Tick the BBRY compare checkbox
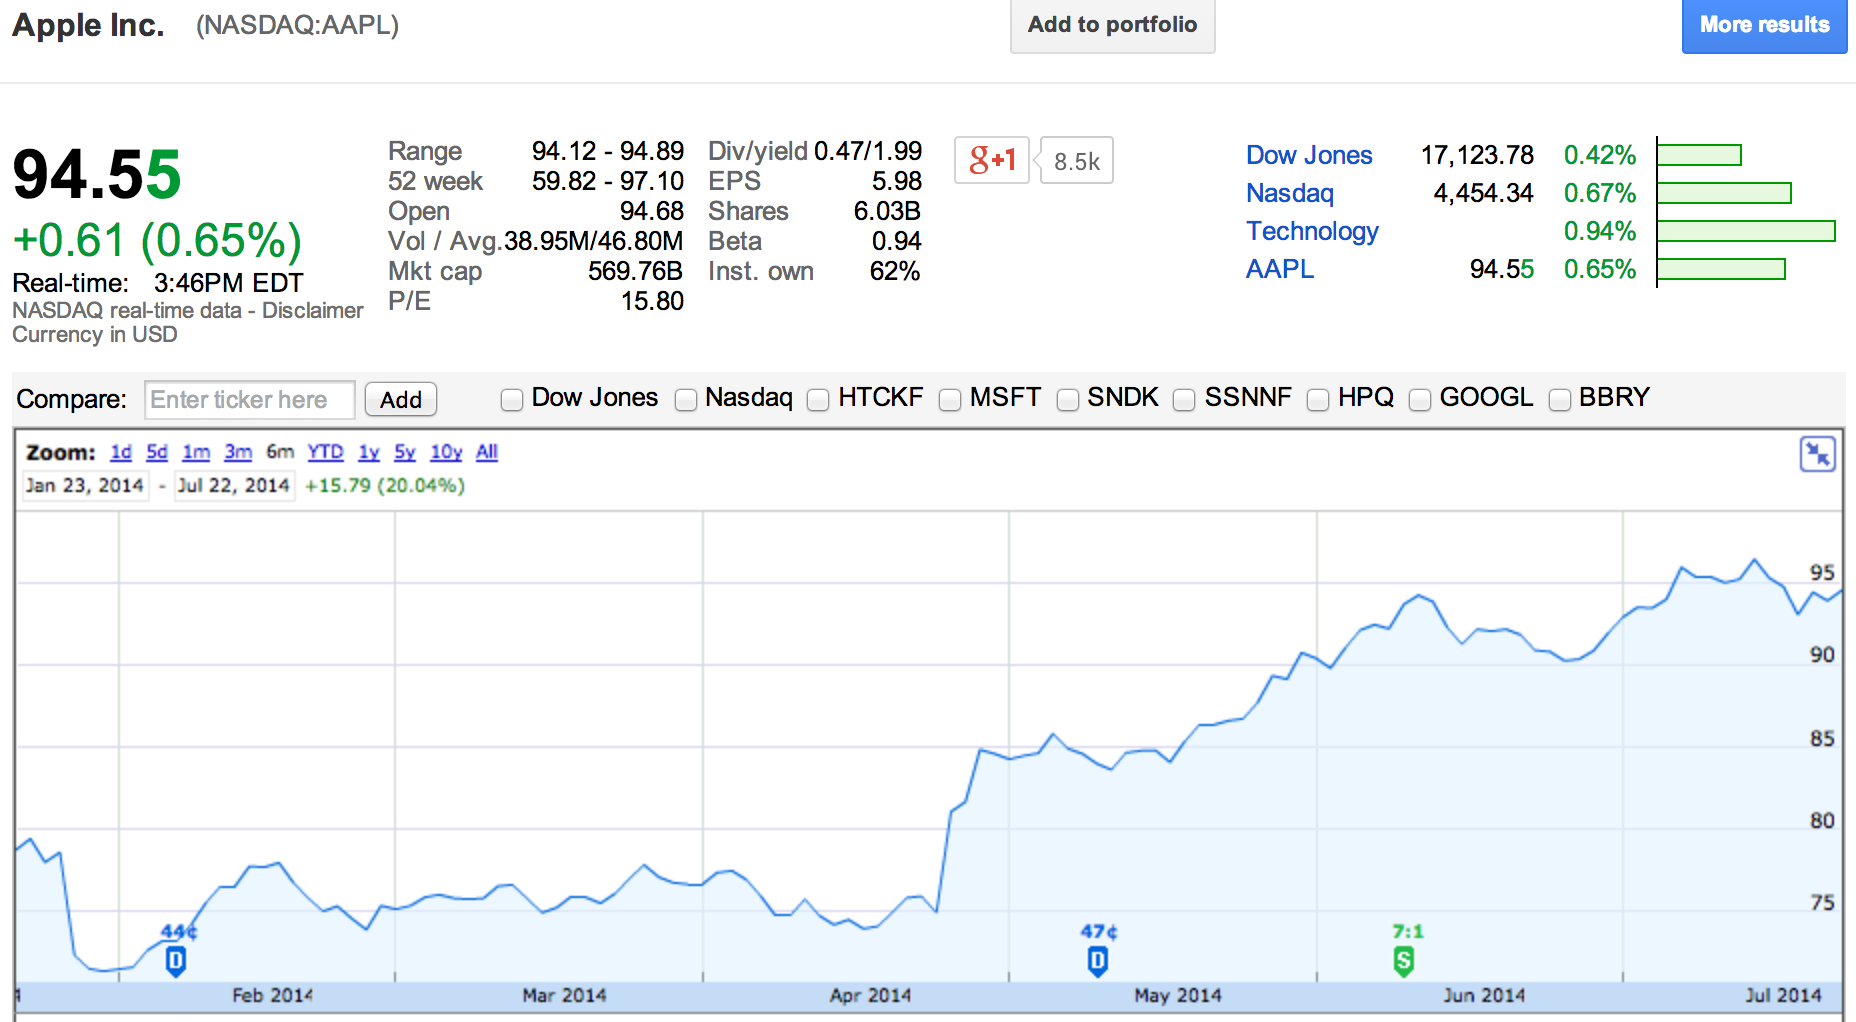Image resolution: width=1856 pixels, height=1022 pixels. point(1560,400)
